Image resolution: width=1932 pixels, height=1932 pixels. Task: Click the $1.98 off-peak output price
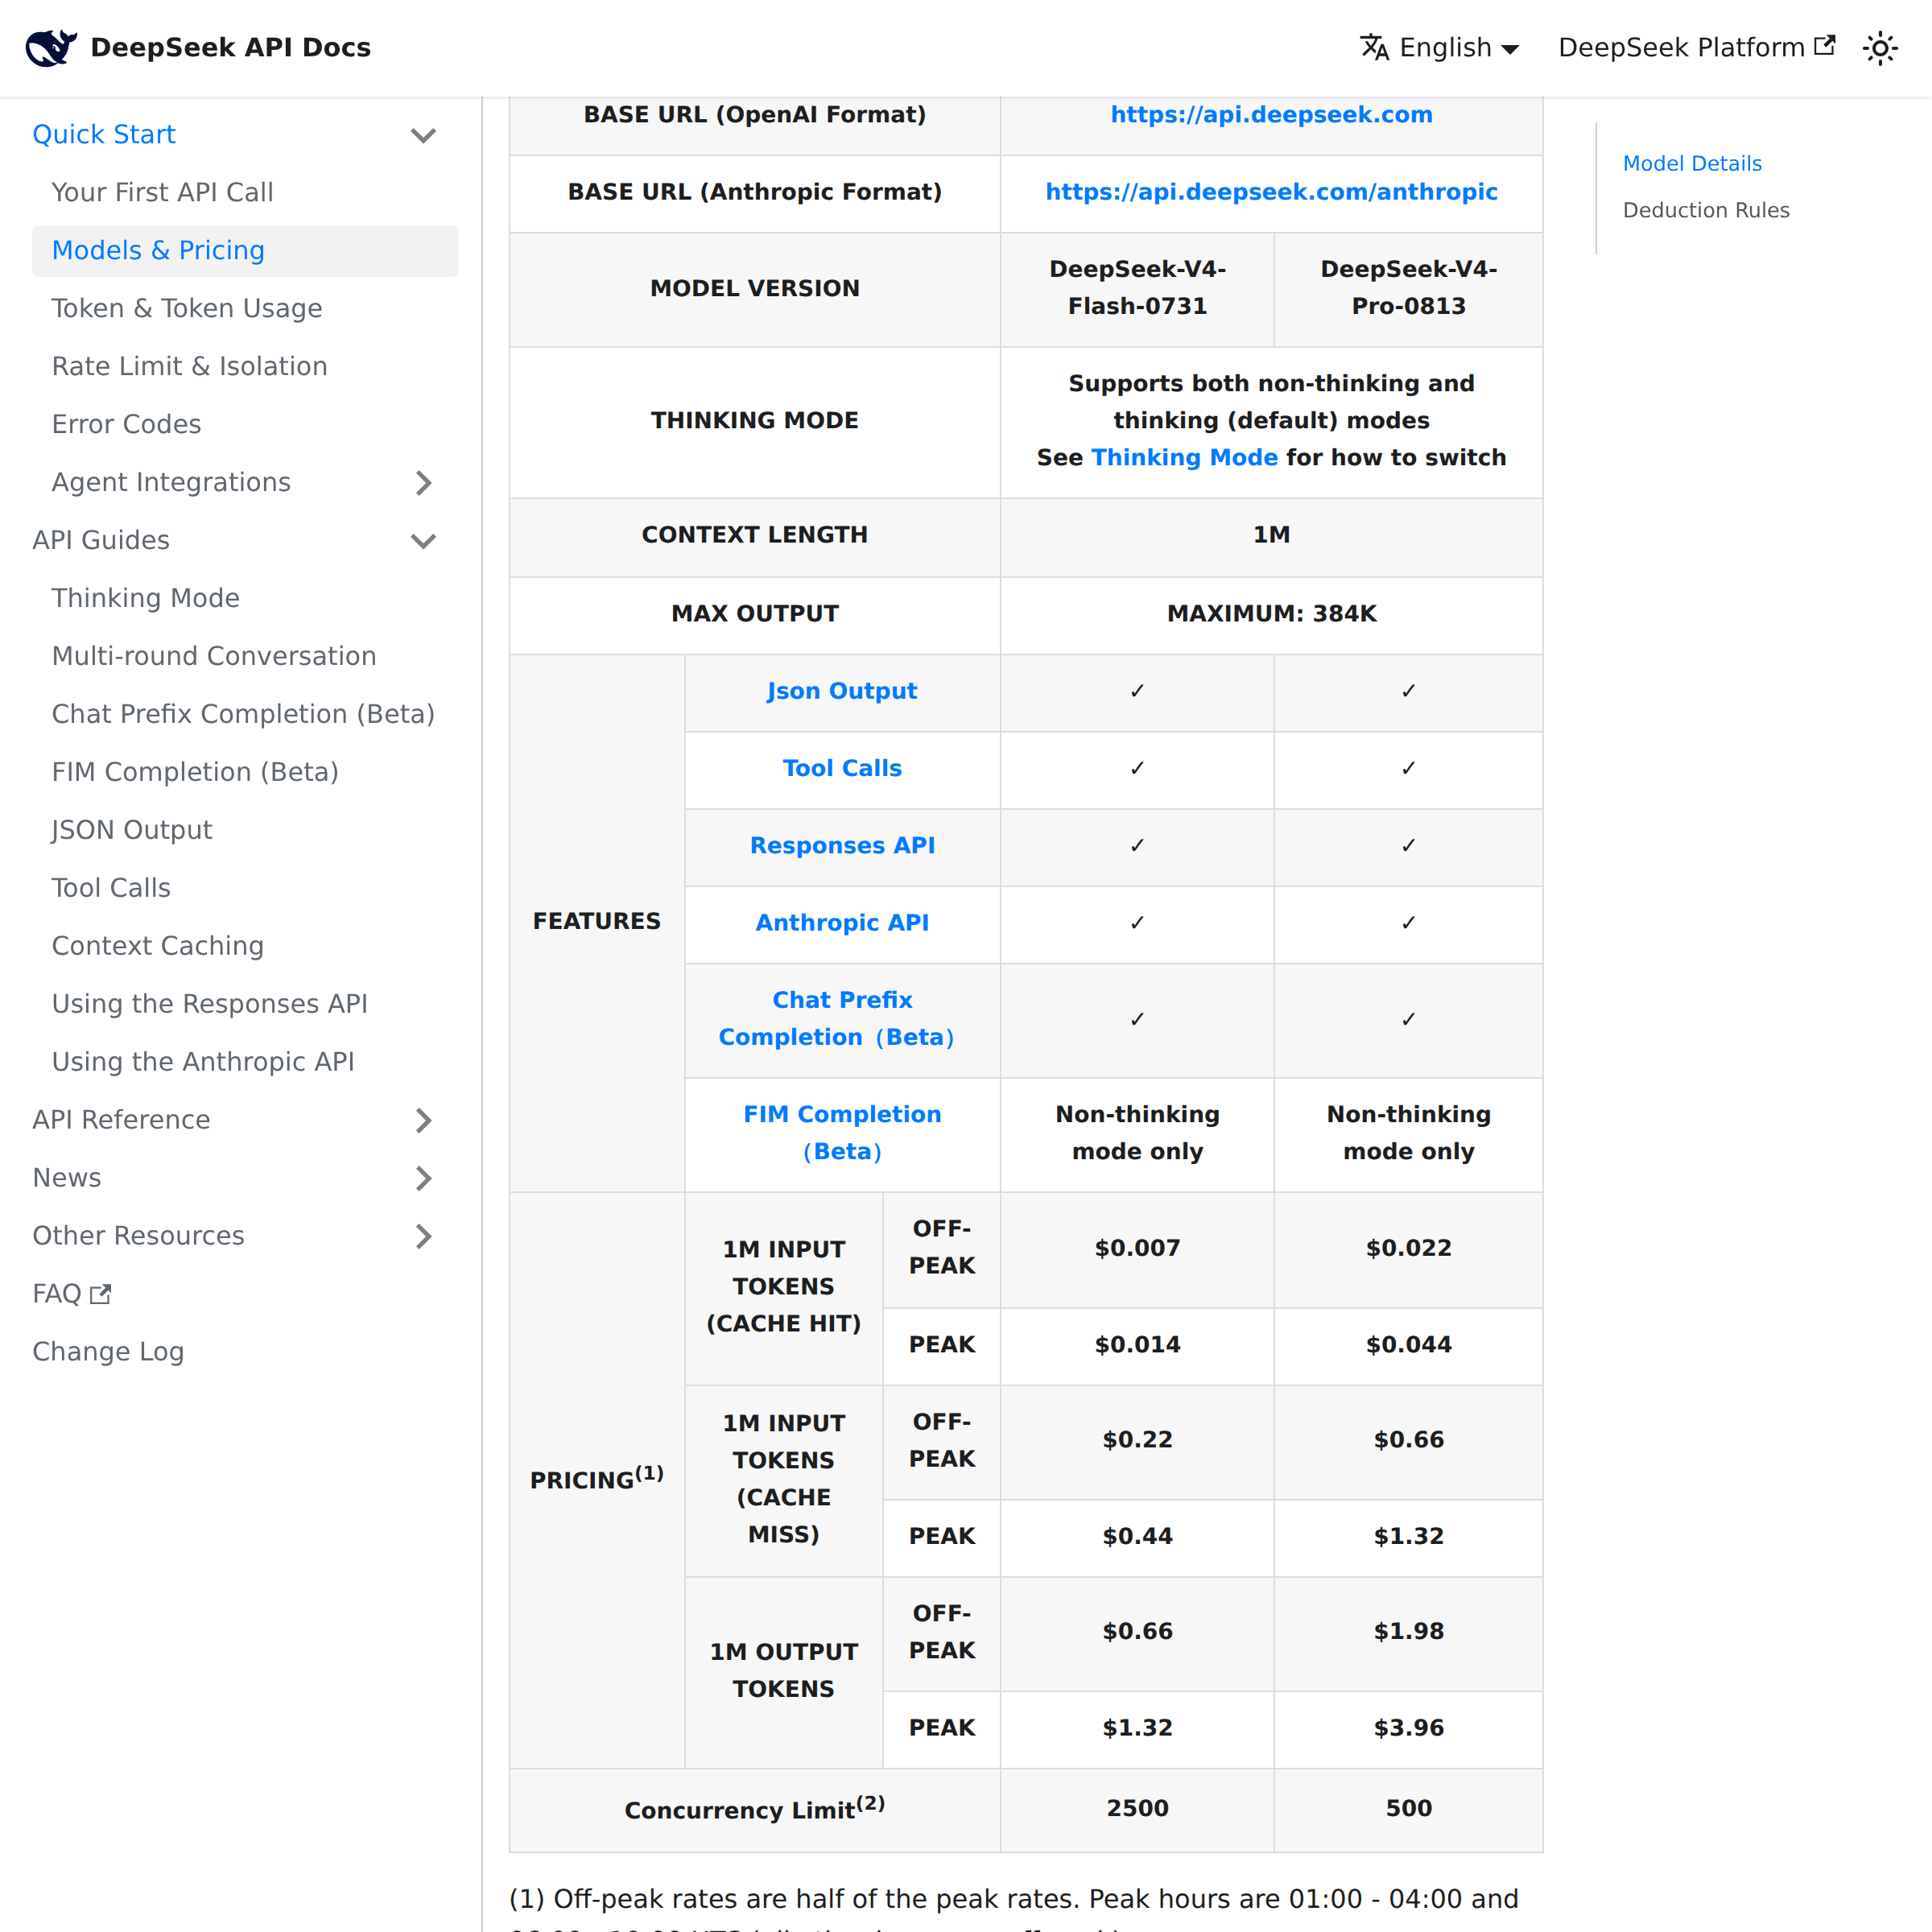pos(1408,1632)
